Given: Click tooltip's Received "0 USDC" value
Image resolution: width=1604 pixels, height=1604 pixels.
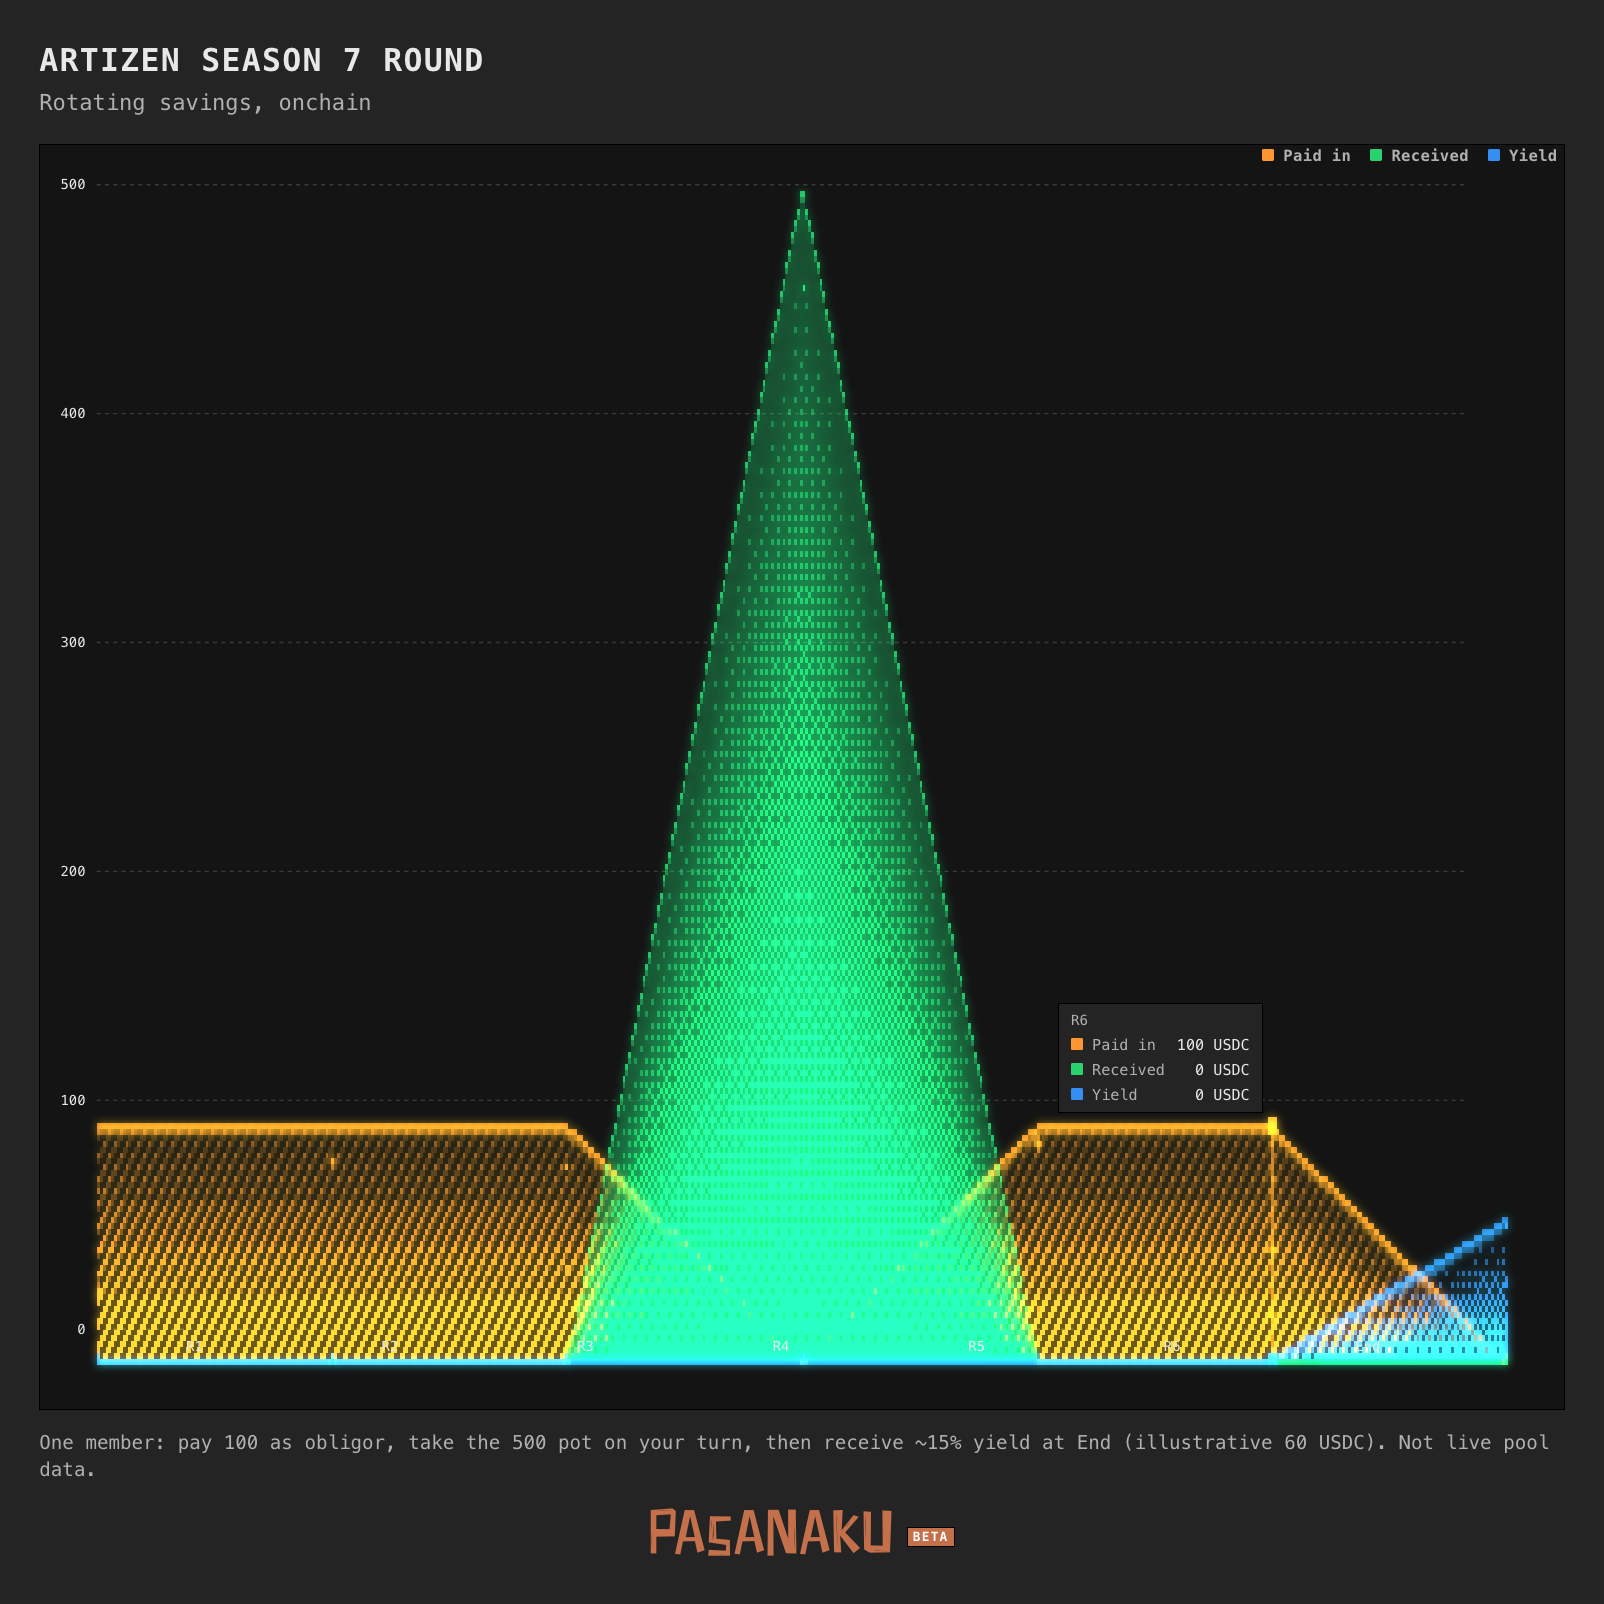Looking at the screenshot, I should (x=1222, y=1070).
